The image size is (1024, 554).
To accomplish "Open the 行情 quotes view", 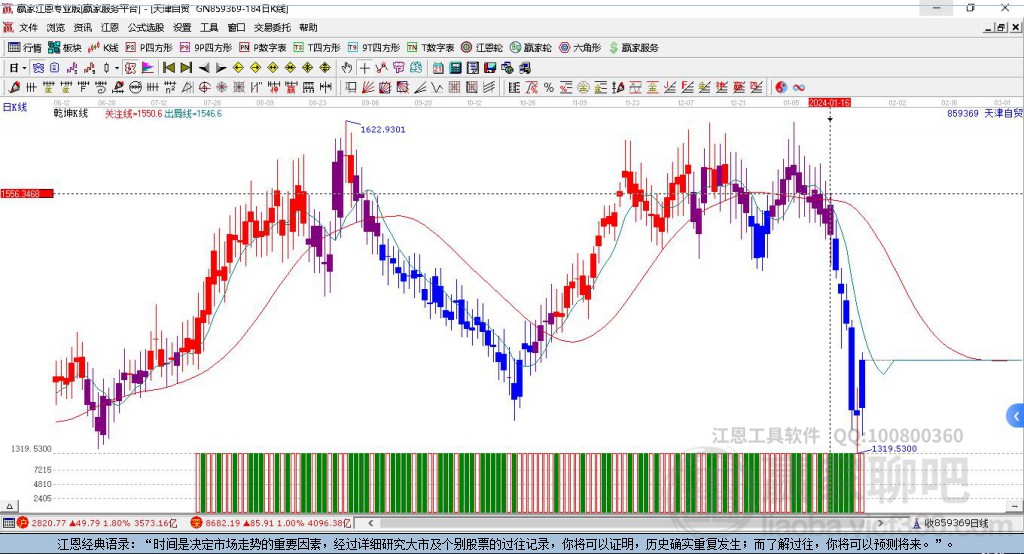I will 25,48.
